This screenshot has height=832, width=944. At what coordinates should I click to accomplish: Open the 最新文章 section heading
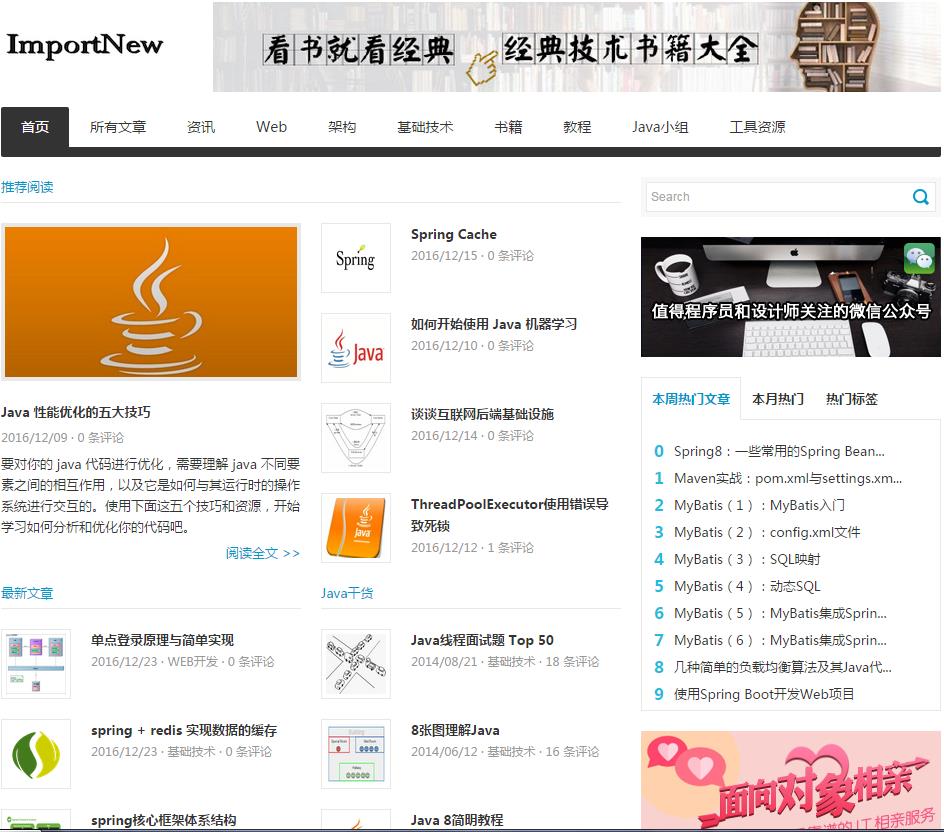coord(27,593)
